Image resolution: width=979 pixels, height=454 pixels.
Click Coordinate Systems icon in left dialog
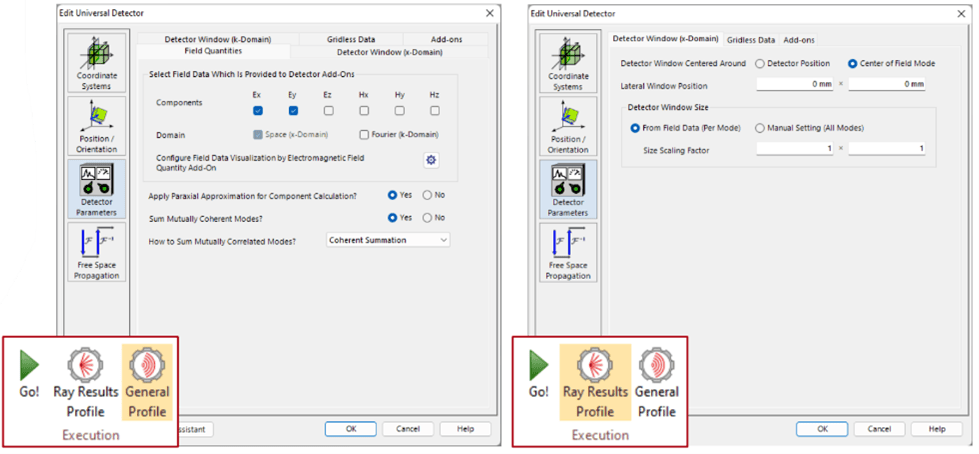[x=96, y=62]
